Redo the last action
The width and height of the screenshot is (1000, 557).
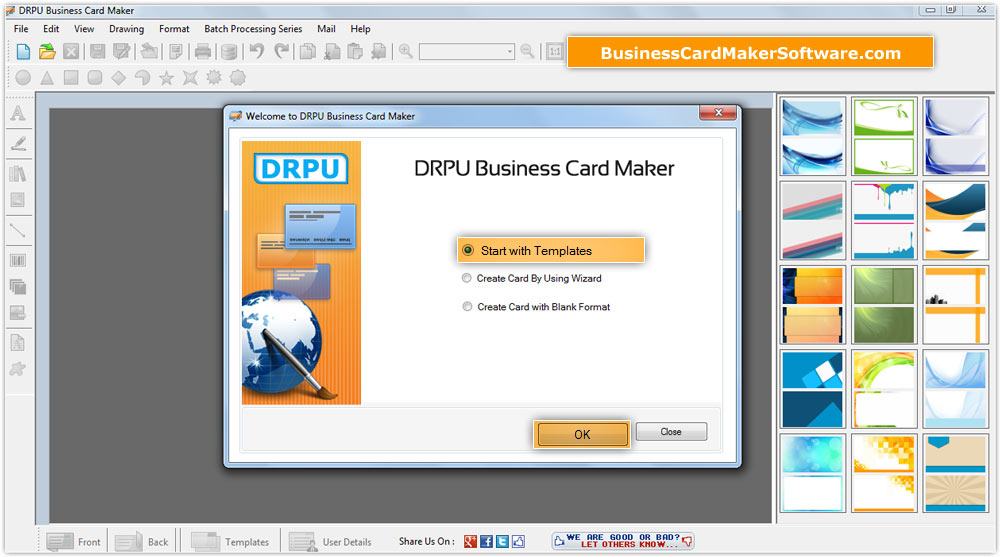point(281,51)
